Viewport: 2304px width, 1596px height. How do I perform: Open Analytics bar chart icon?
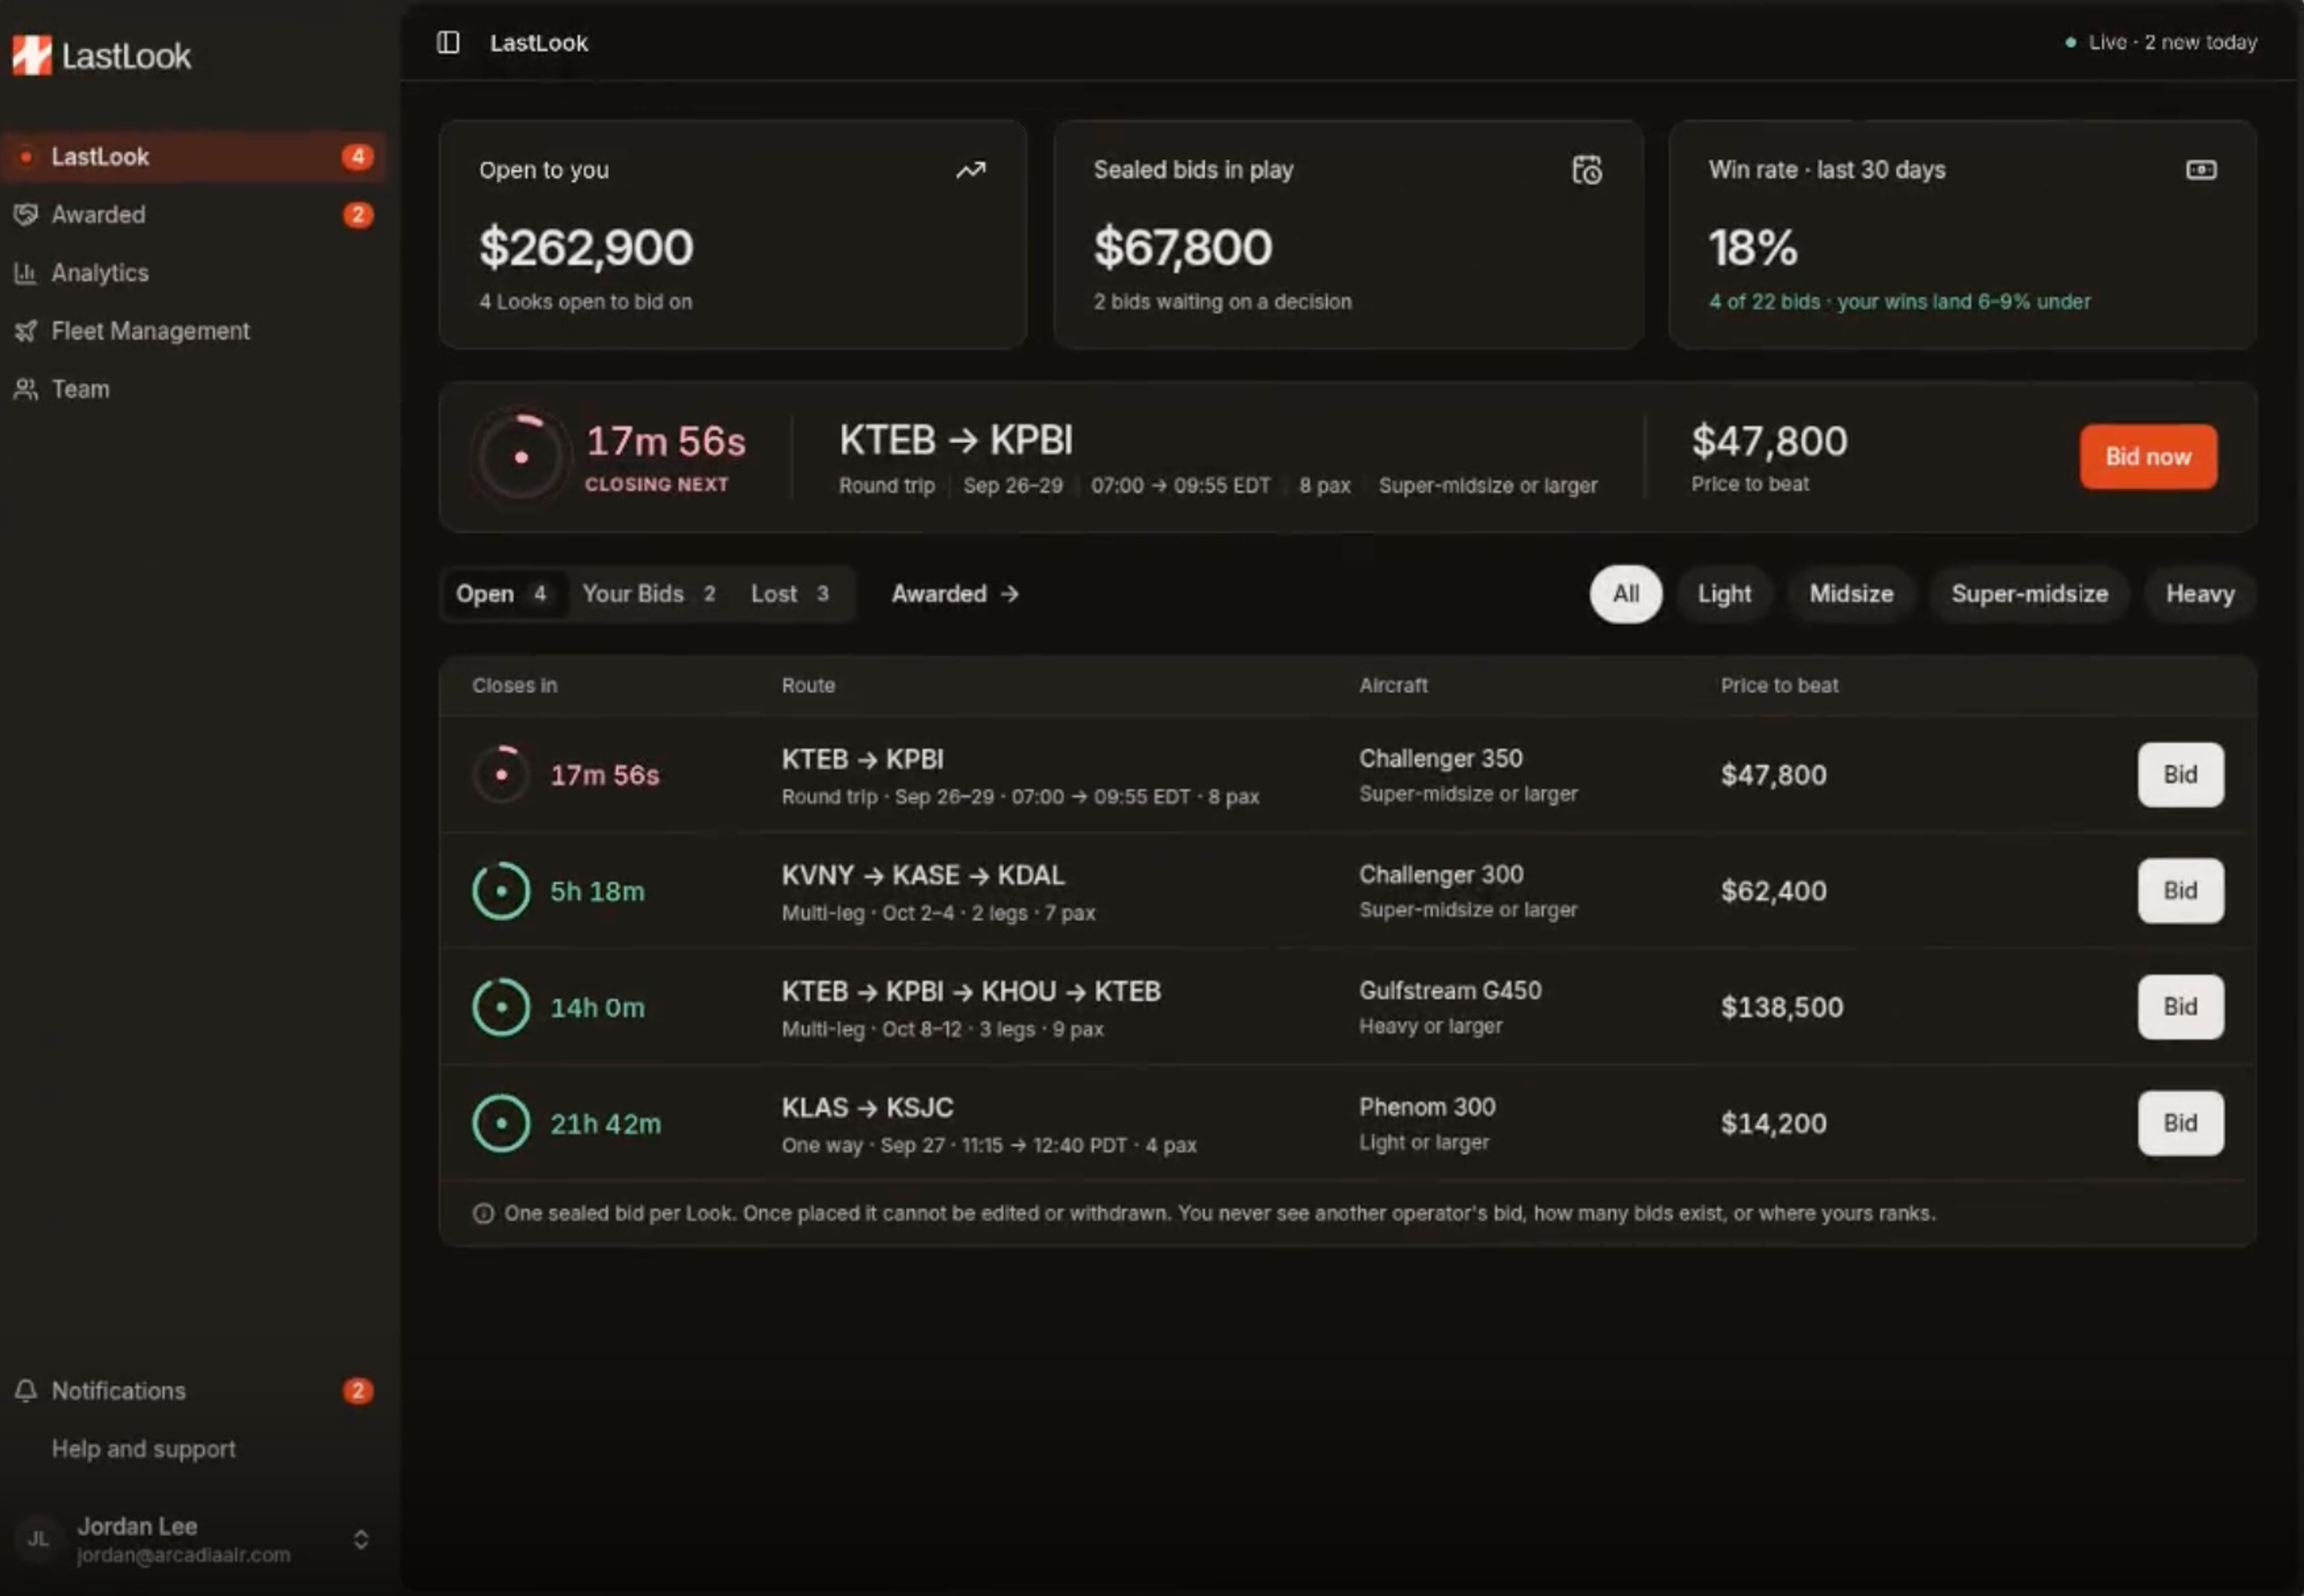(26, 272)
